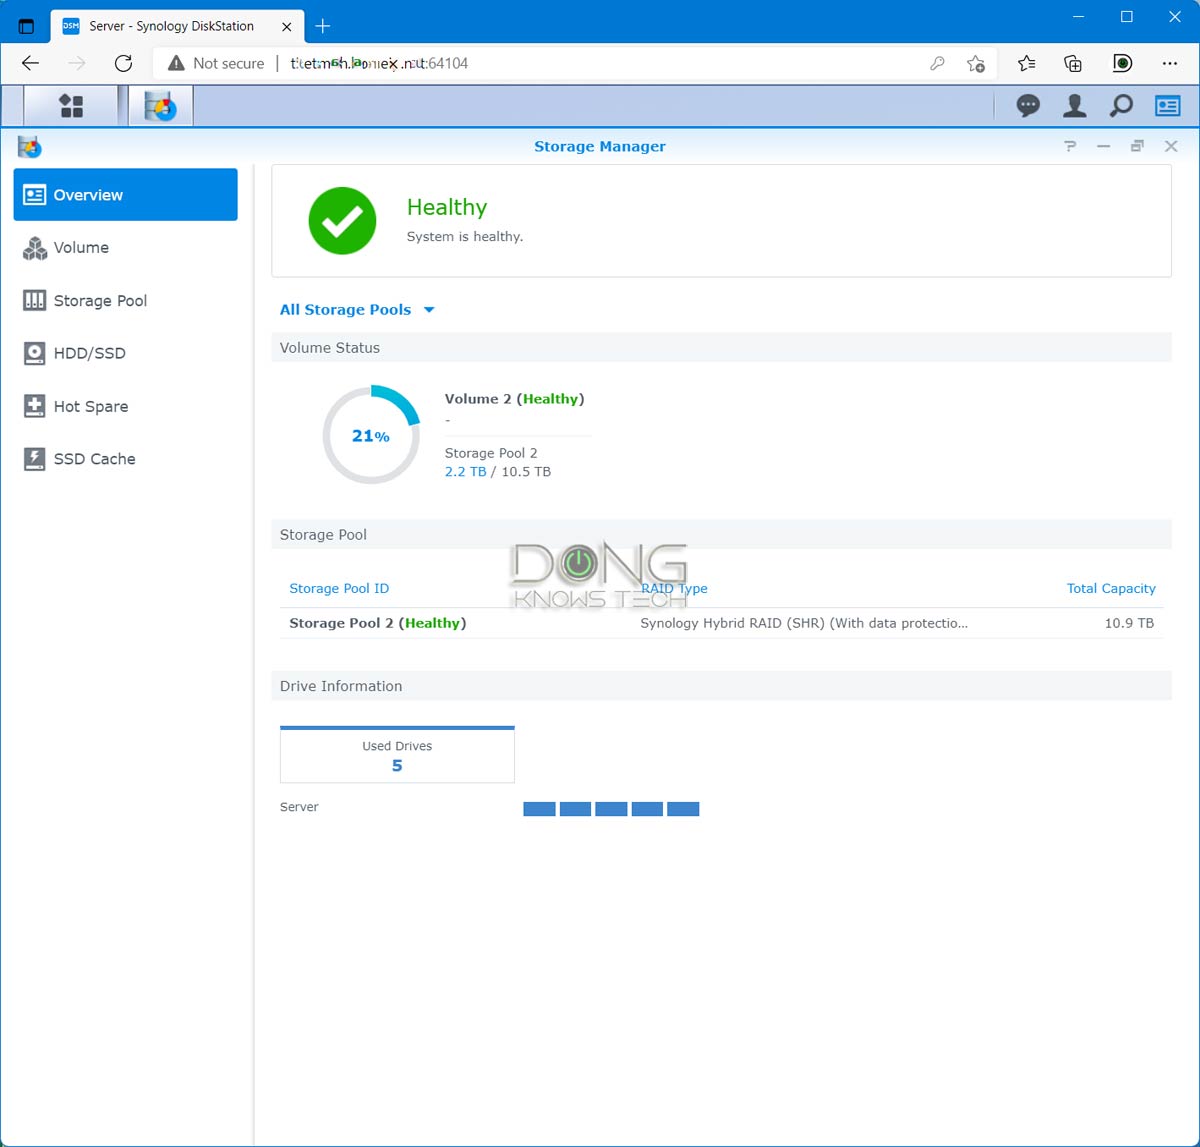The image size is (1200, 1147).
Task: Open browser Collections icon
Action: [x=1073, y=63]
